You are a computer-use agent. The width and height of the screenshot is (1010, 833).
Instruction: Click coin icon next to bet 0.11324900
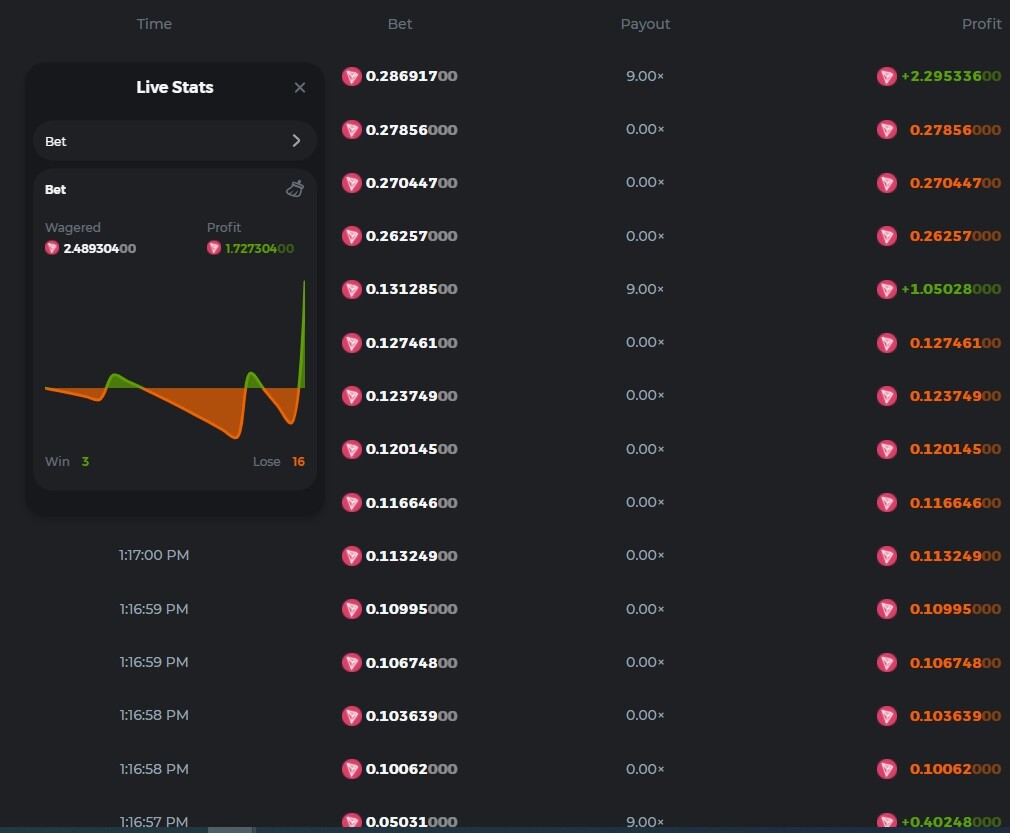coord(352,555)
